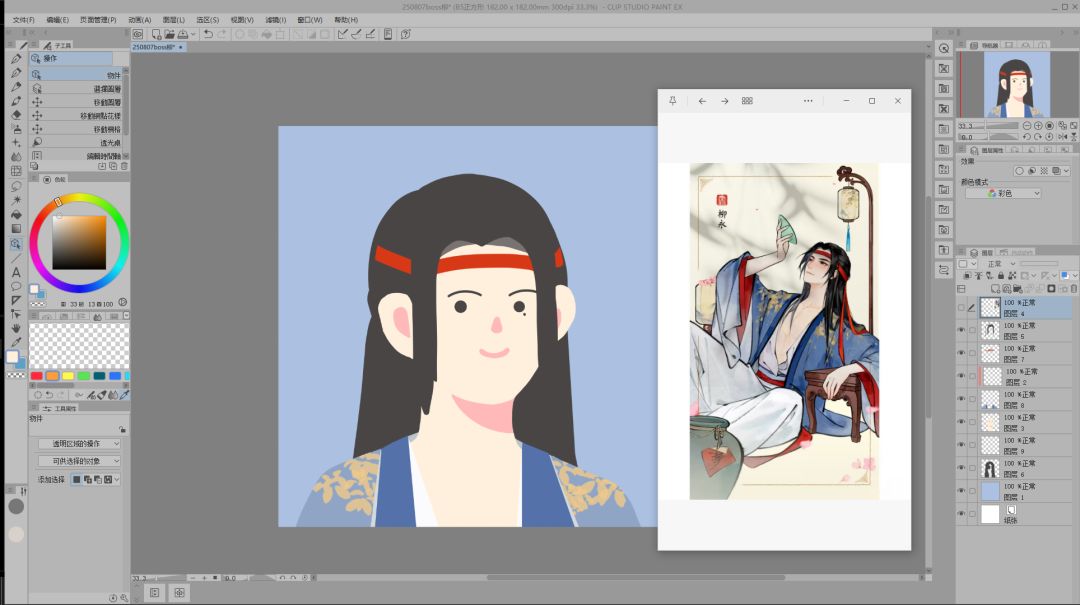Toggle visibility of 图层 1 blue background layer
This screenshot has height=605, width=1080.
click(962, 491)
